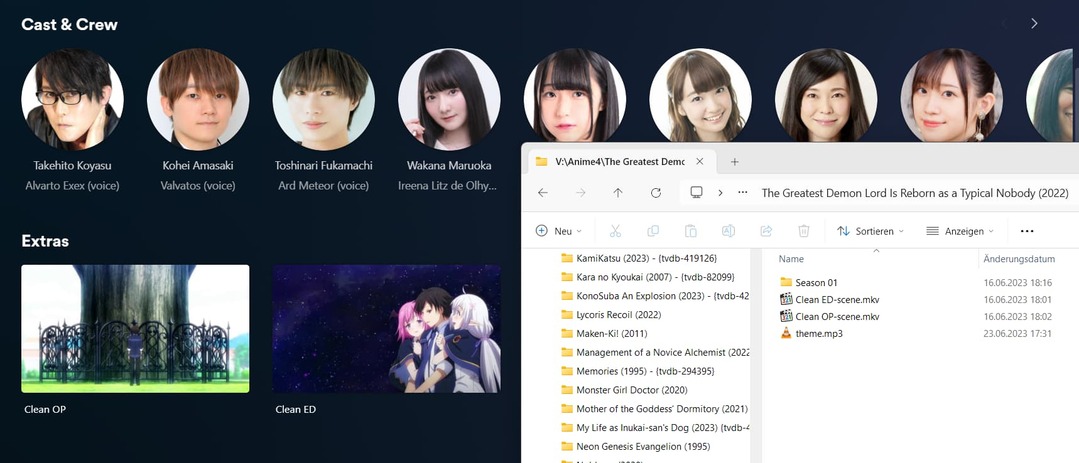The width and height of the screenshot is (1079, 463).
Task: Select Maken-Ki! (2011) folder
Action: [x=603, y=333]
